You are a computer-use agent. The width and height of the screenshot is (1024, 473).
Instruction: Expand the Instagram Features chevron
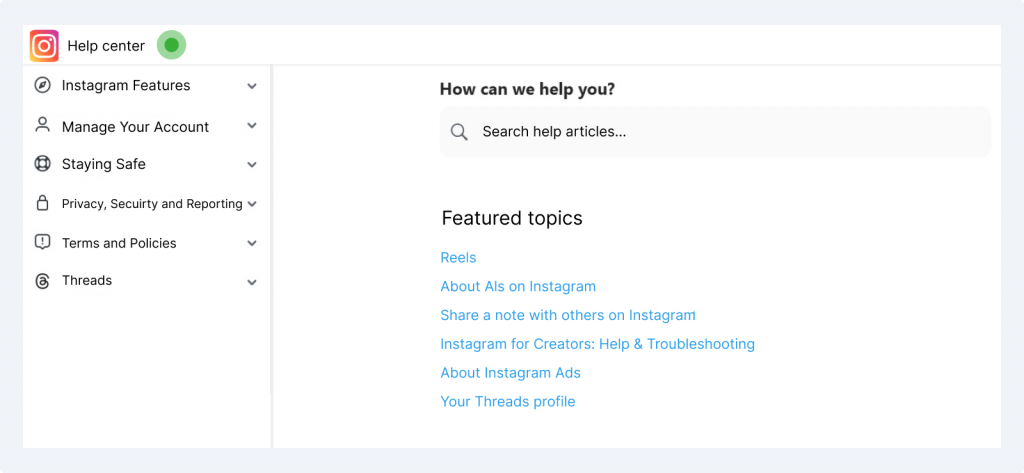pos(252,86)
